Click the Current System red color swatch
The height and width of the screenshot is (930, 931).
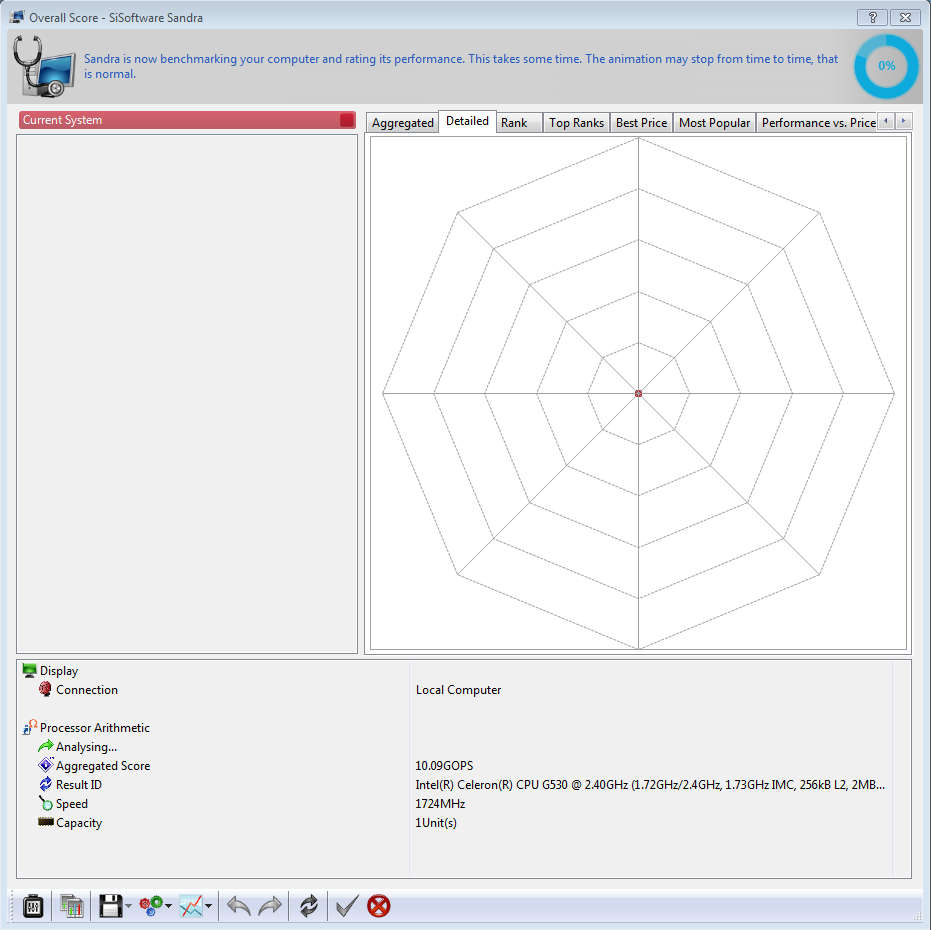pos(347,120)
